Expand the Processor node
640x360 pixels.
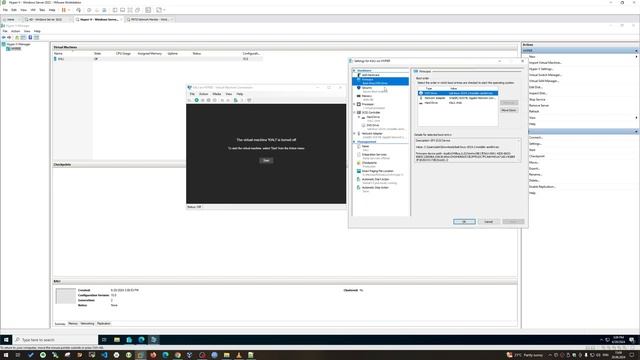354,104
